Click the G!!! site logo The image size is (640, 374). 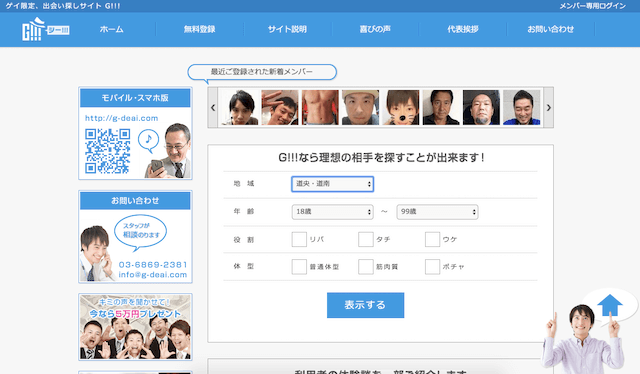pos(45,29)
